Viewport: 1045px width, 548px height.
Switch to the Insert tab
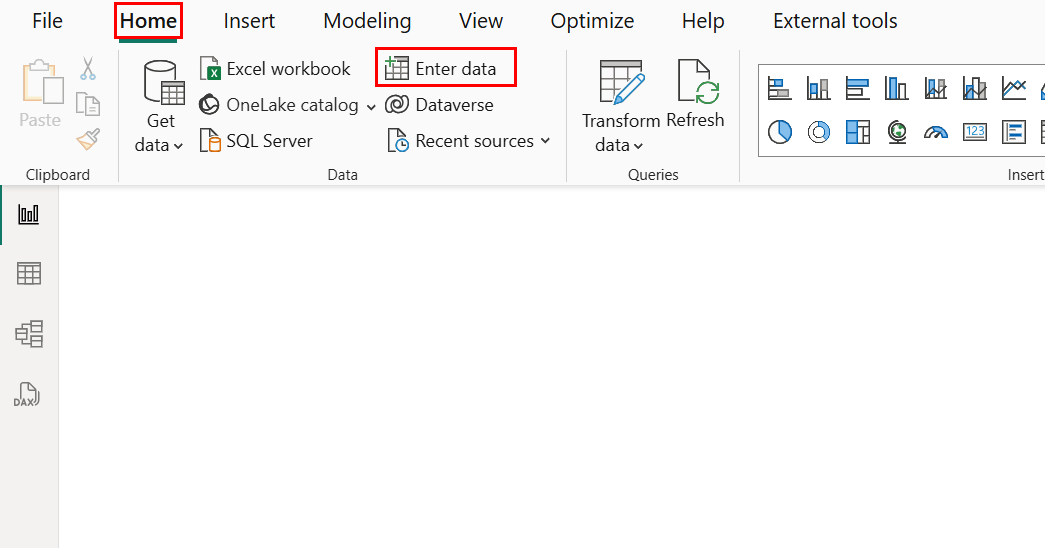point(249,21)
